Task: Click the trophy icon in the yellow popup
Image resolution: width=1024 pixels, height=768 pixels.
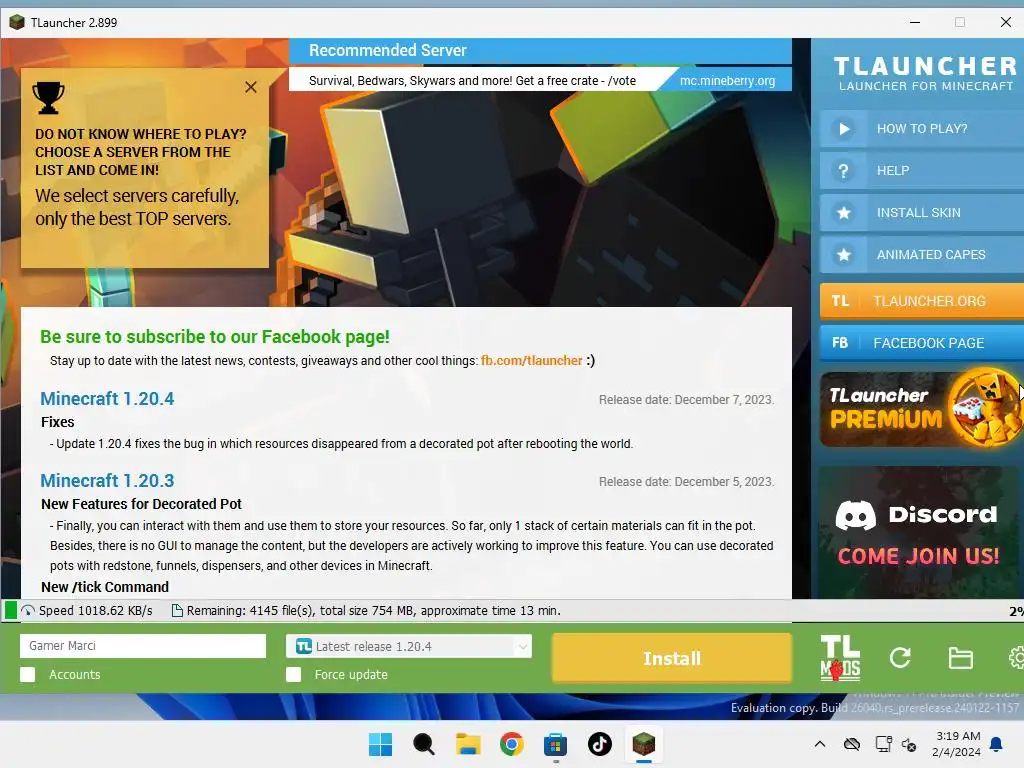Action: coord(48,98)
